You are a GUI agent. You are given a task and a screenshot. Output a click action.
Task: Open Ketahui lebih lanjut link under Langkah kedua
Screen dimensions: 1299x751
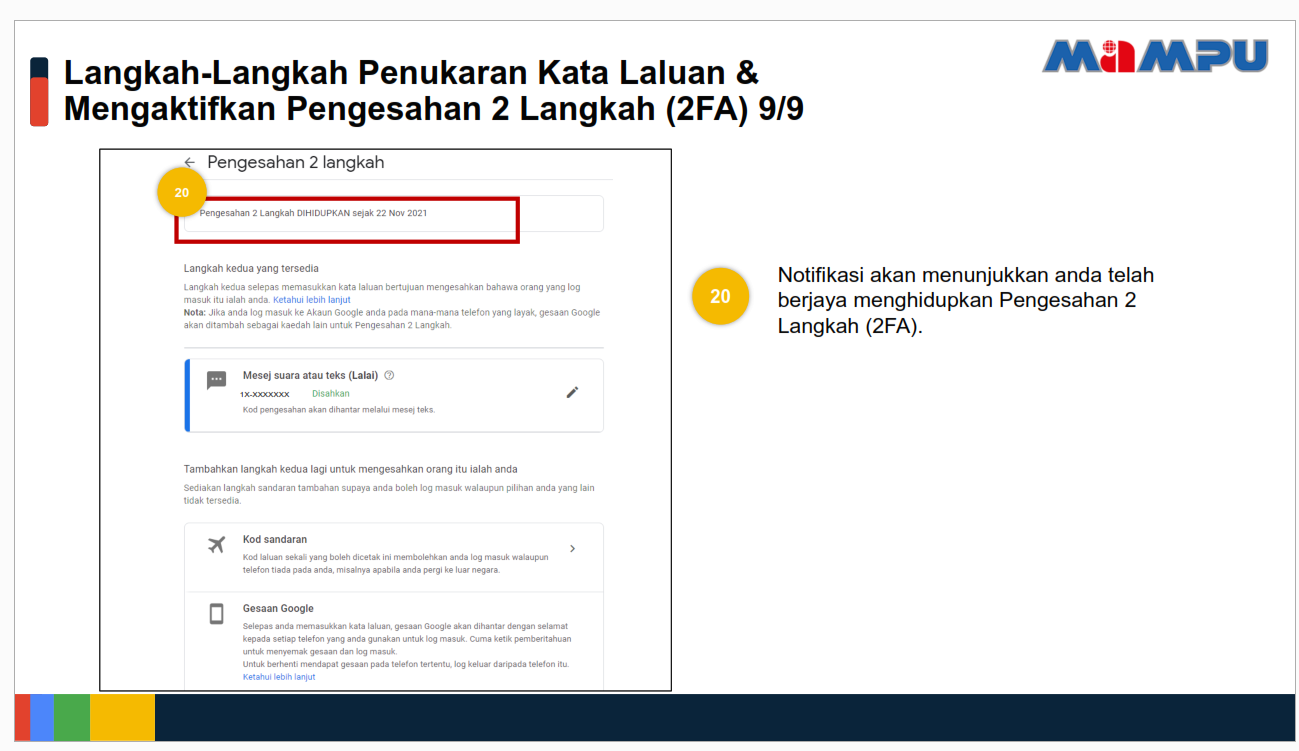[311, 300]
